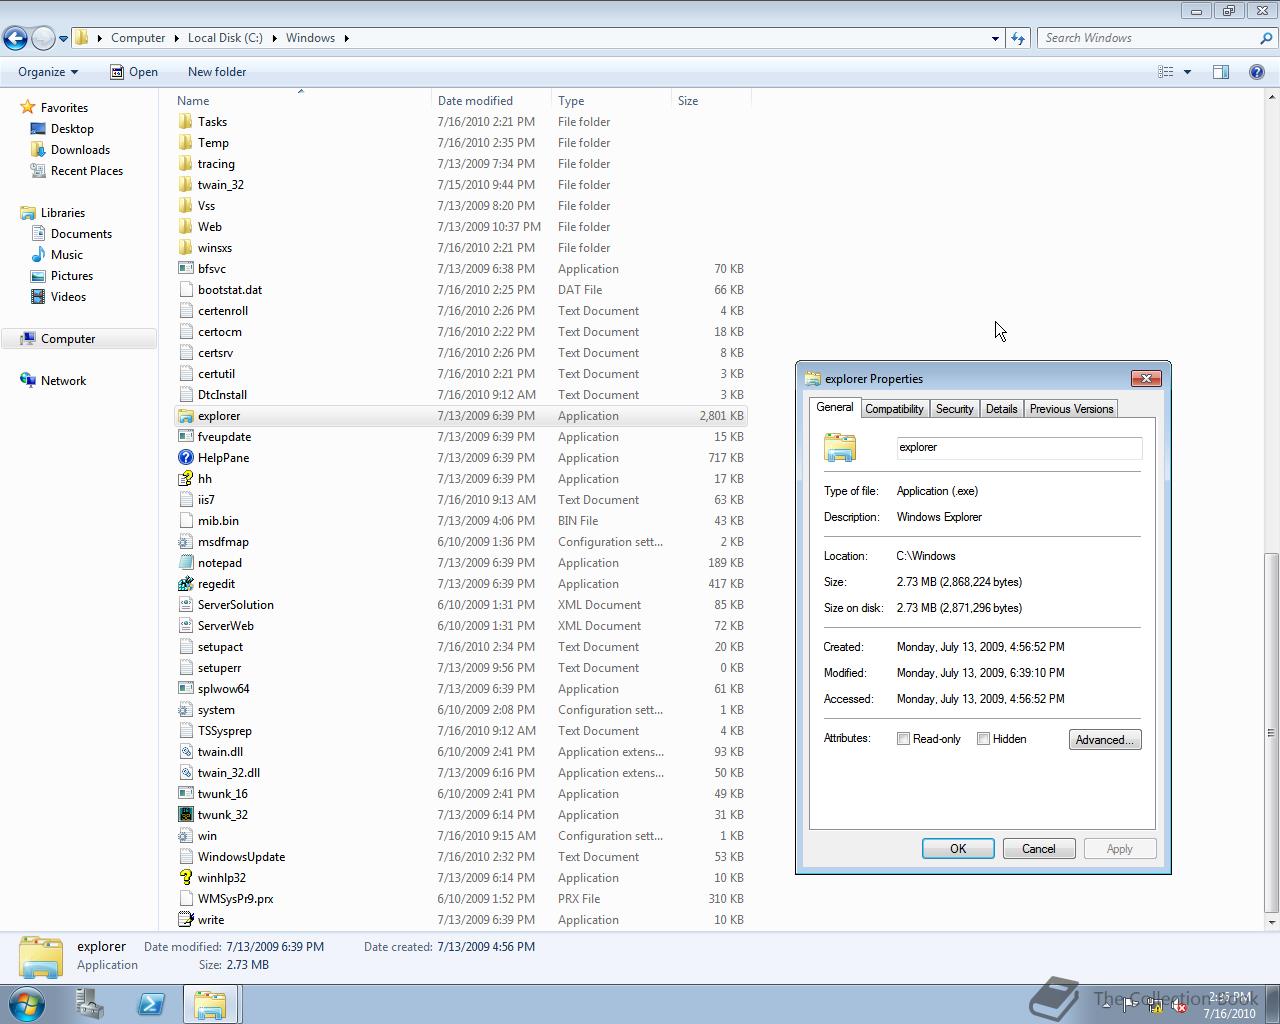
Task: Click the refresh icon beside address bar
Action: [1018, 38]
